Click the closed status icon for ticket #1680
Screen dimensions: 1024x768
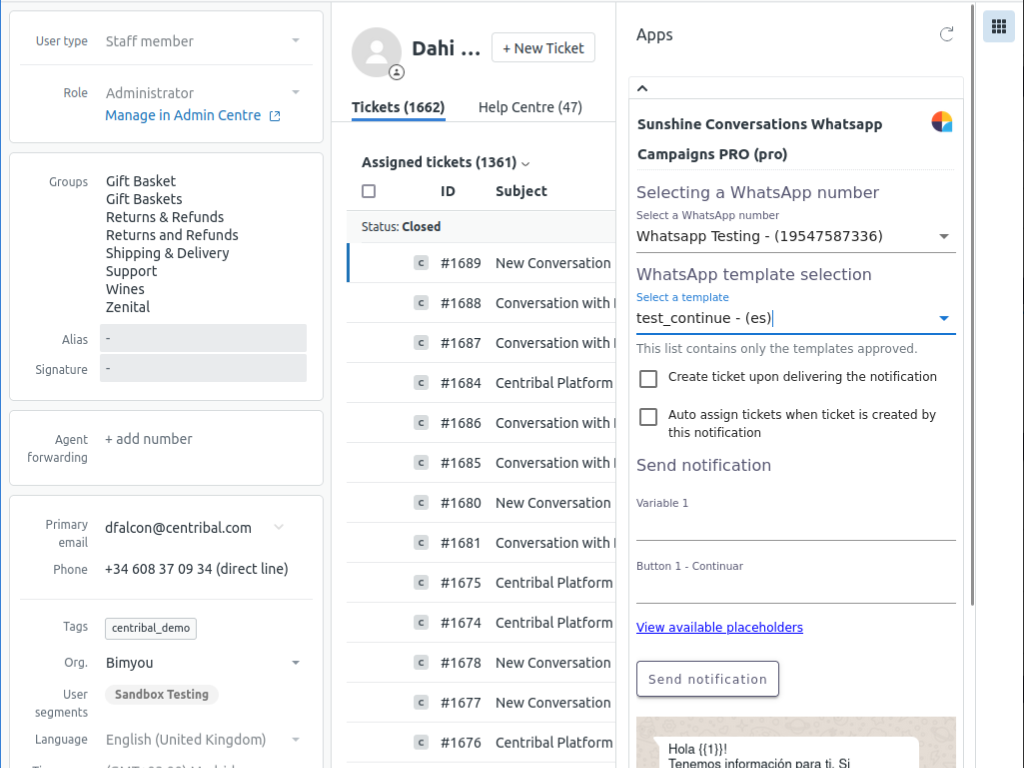[421, 503]
